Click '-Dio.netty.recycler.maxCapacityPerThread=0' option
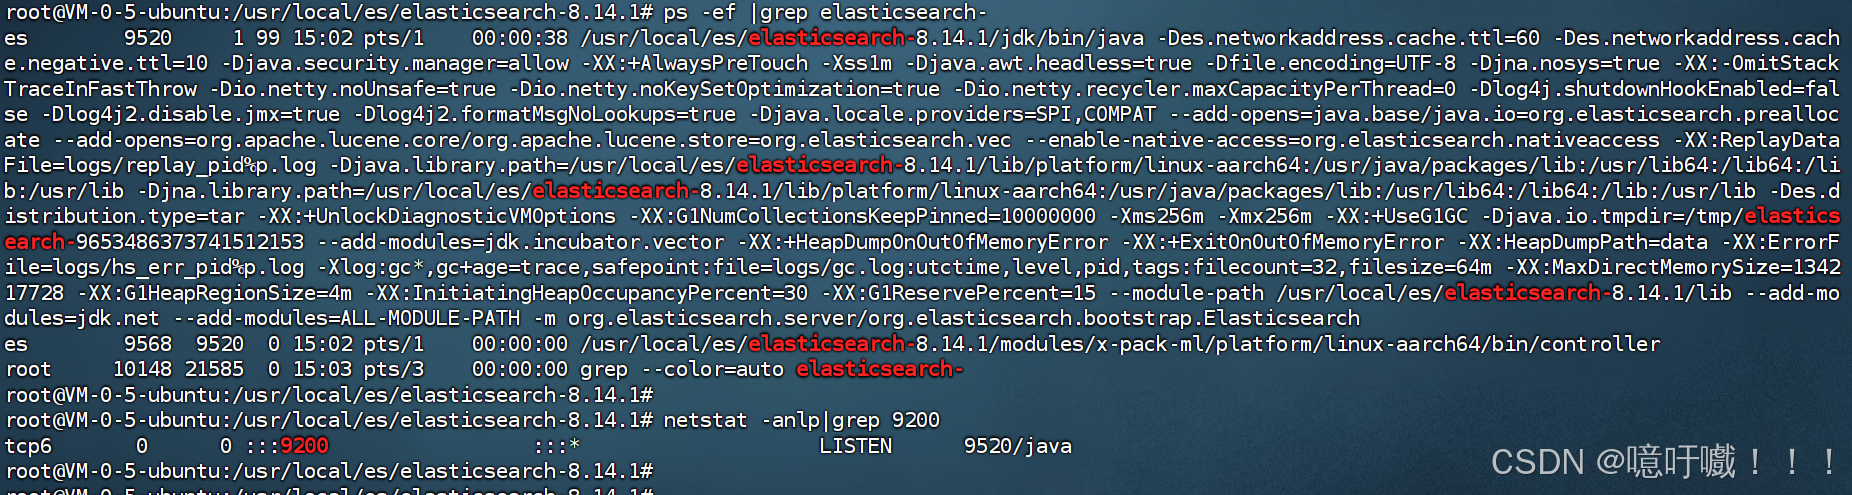This screenshot has width=1852, height=495. [x=1204, y=89]
